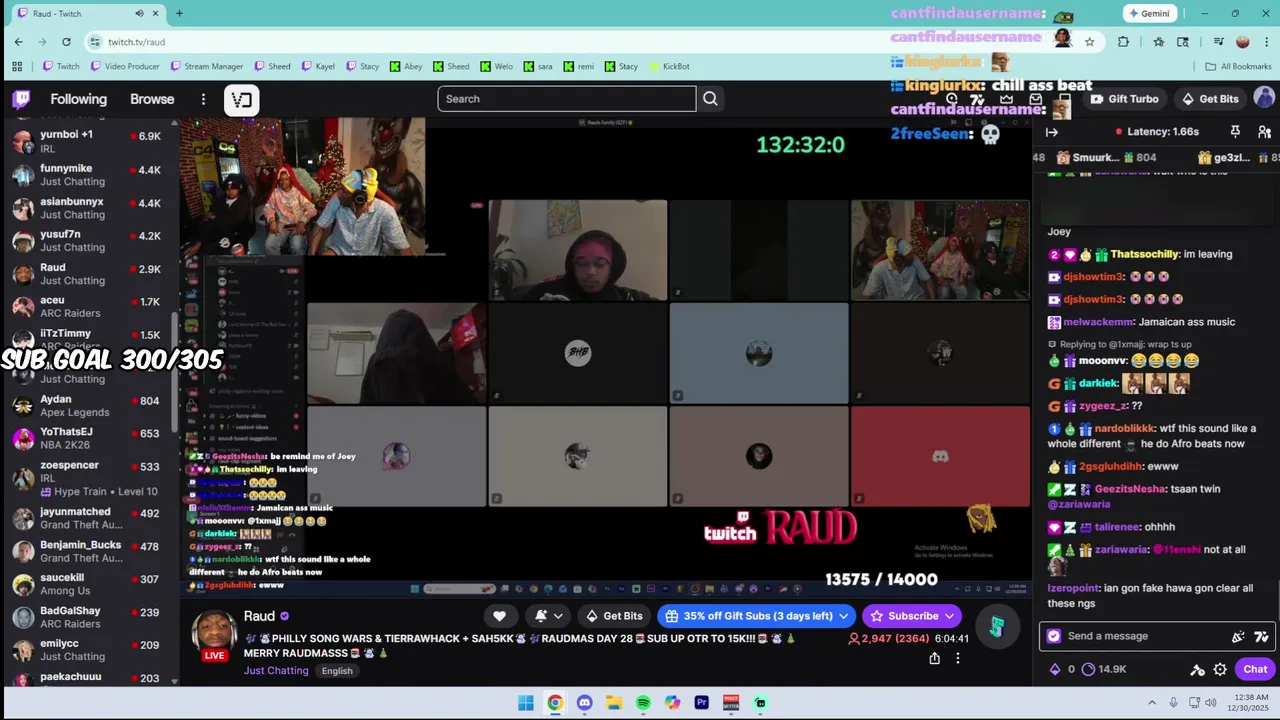Open the teal extension button beside Subscribe

tap(996, 627)
